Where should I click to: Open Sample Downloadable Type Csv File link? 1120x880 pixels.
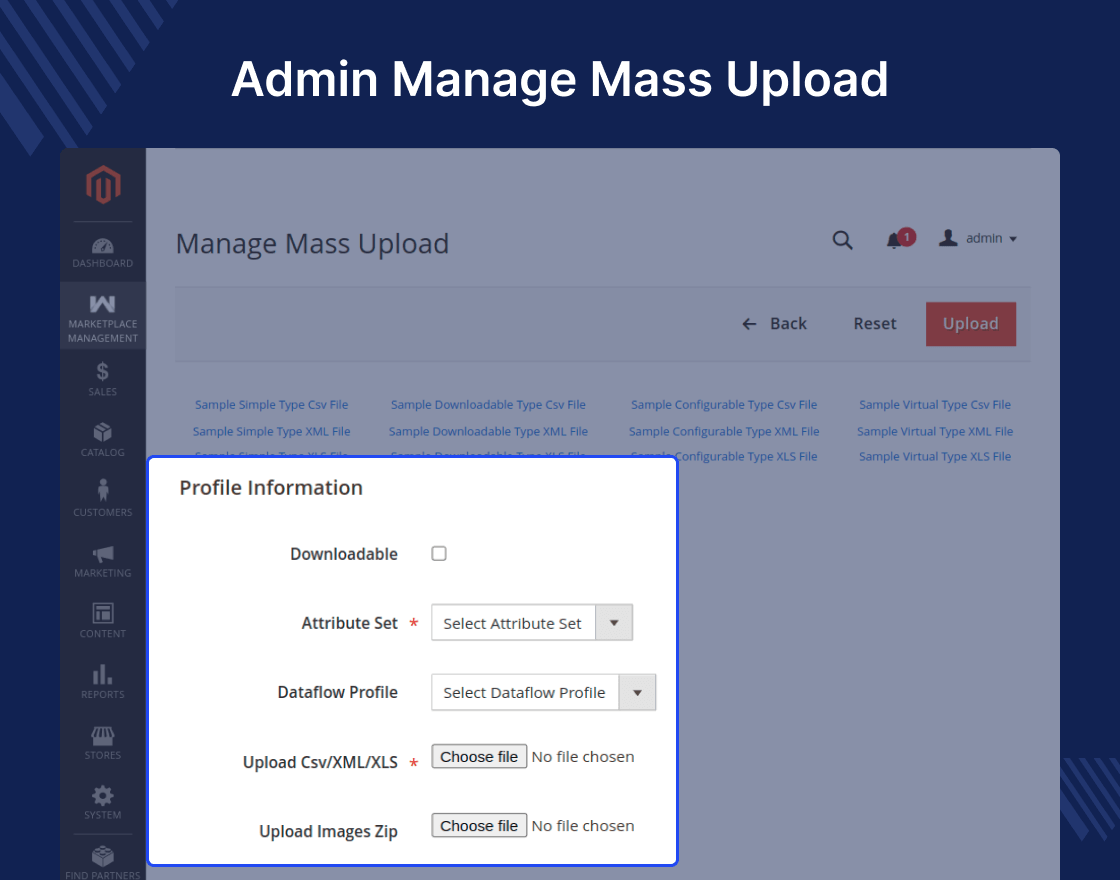pyautogui.click(x=488, y=404)
